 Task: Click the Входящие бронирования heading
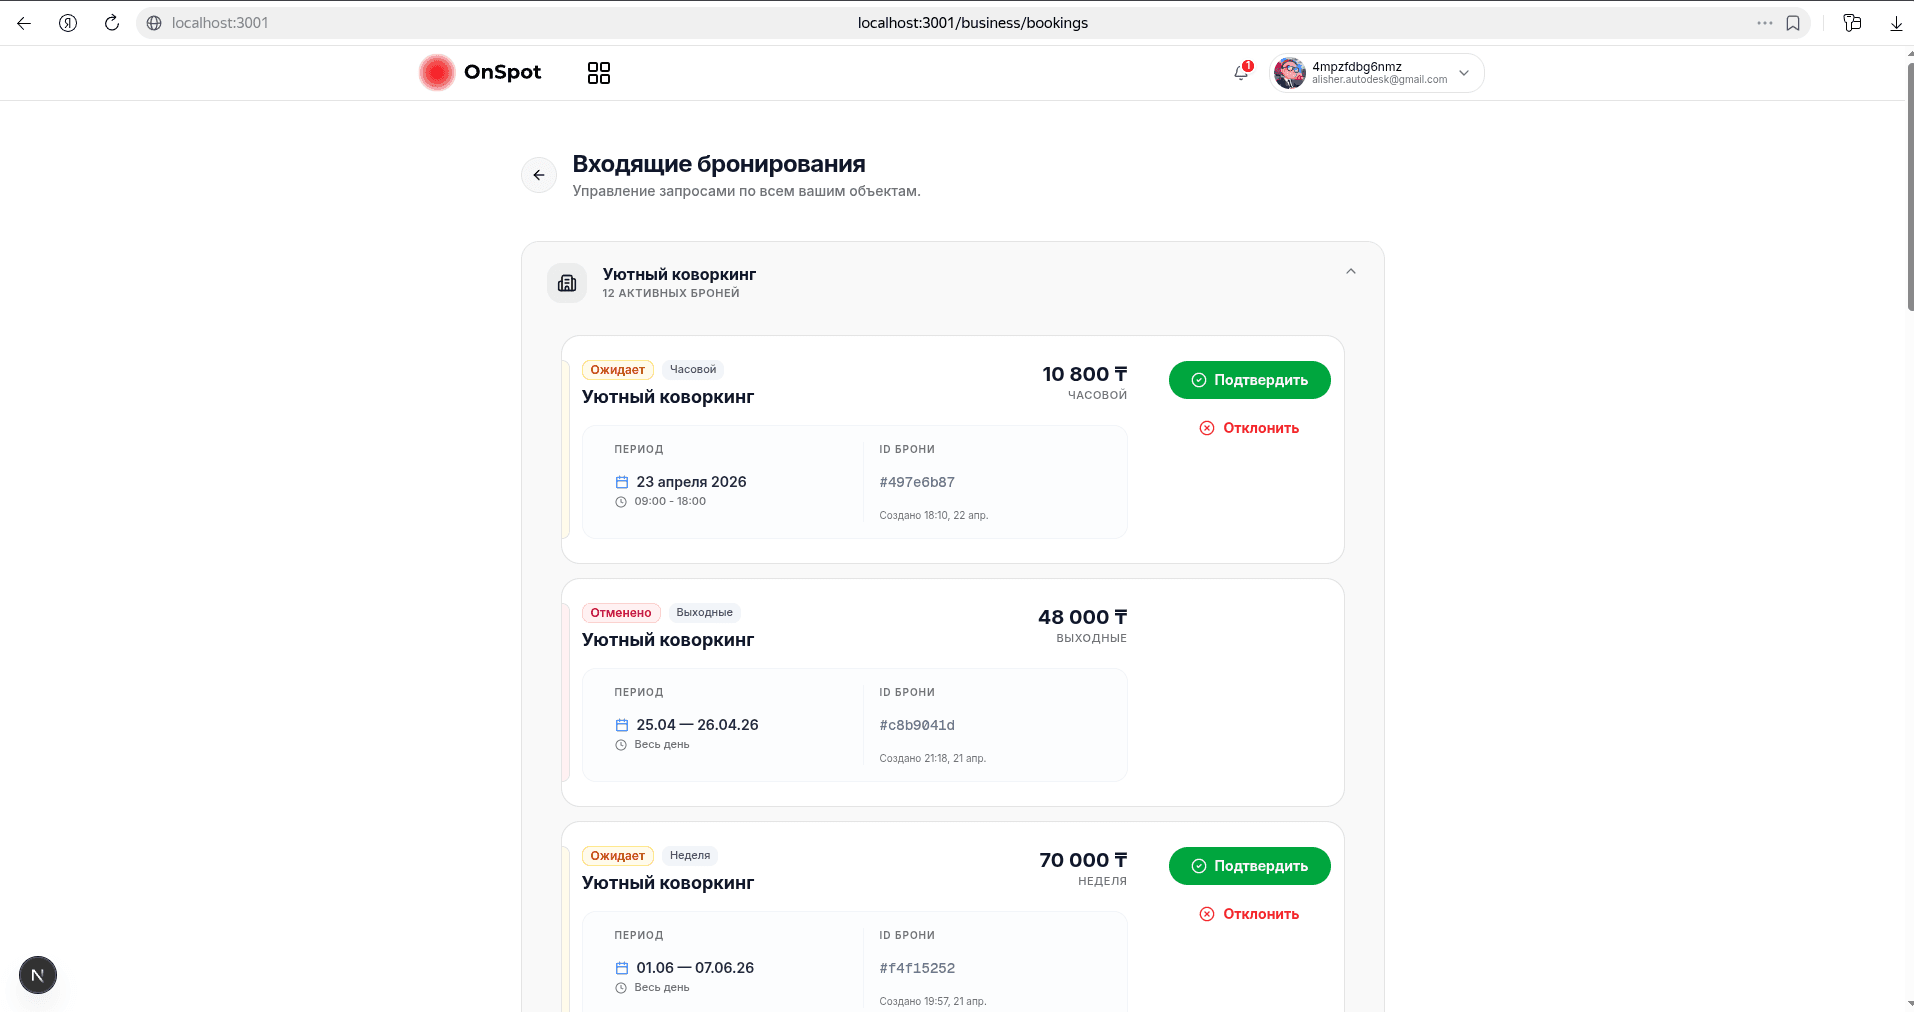point(719,164)
